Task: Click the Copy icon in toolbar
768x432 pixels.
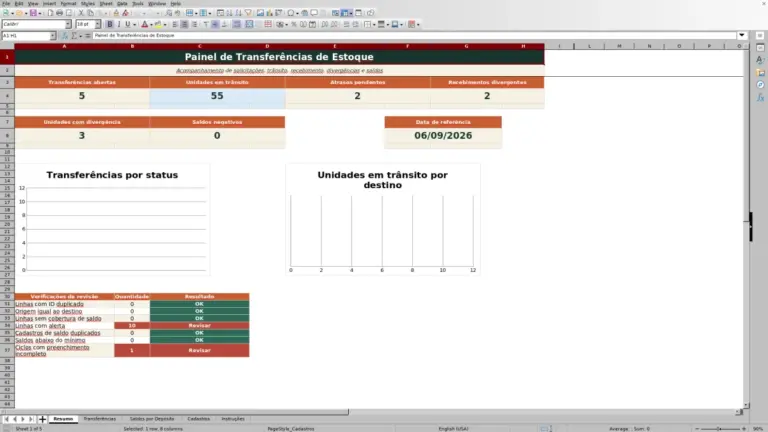Action: coord(91,13)
